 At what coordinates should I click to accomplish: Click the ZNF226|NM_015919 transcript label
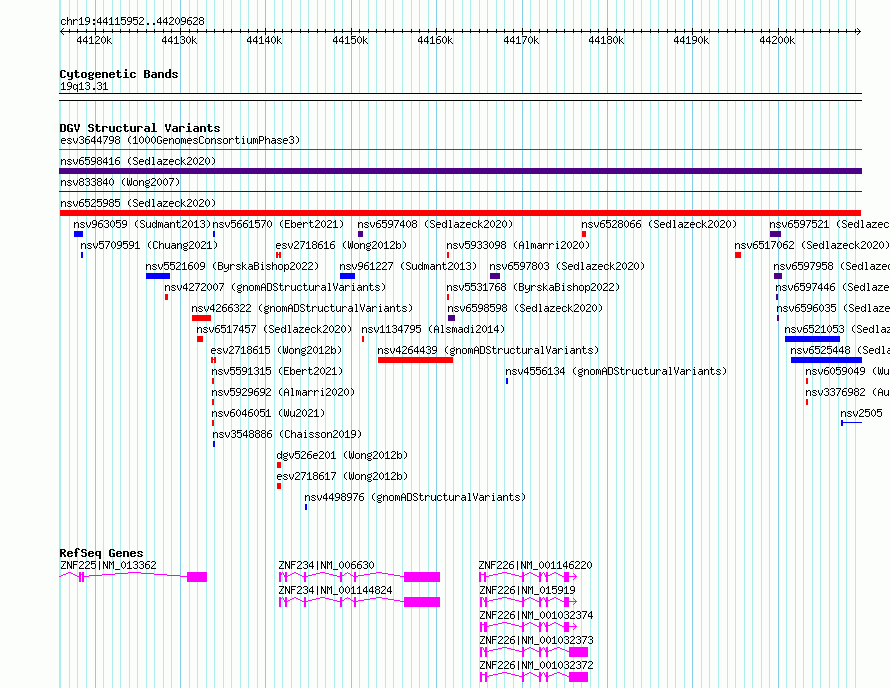(x=527, y=590)
